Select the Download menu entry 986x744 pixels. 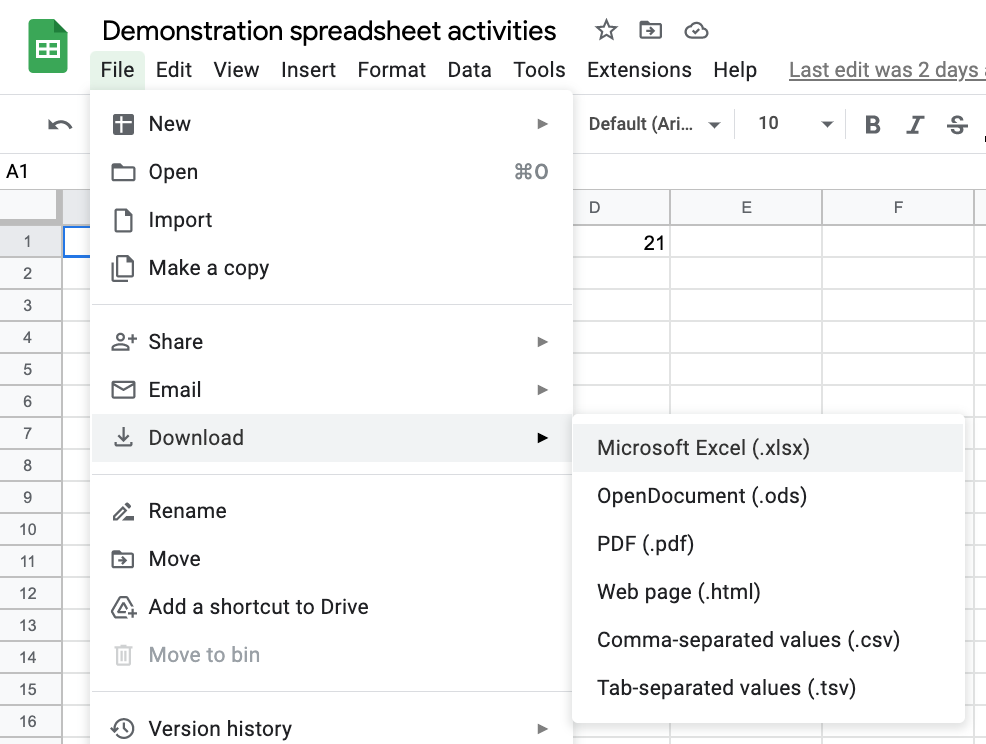click(331, 438)
